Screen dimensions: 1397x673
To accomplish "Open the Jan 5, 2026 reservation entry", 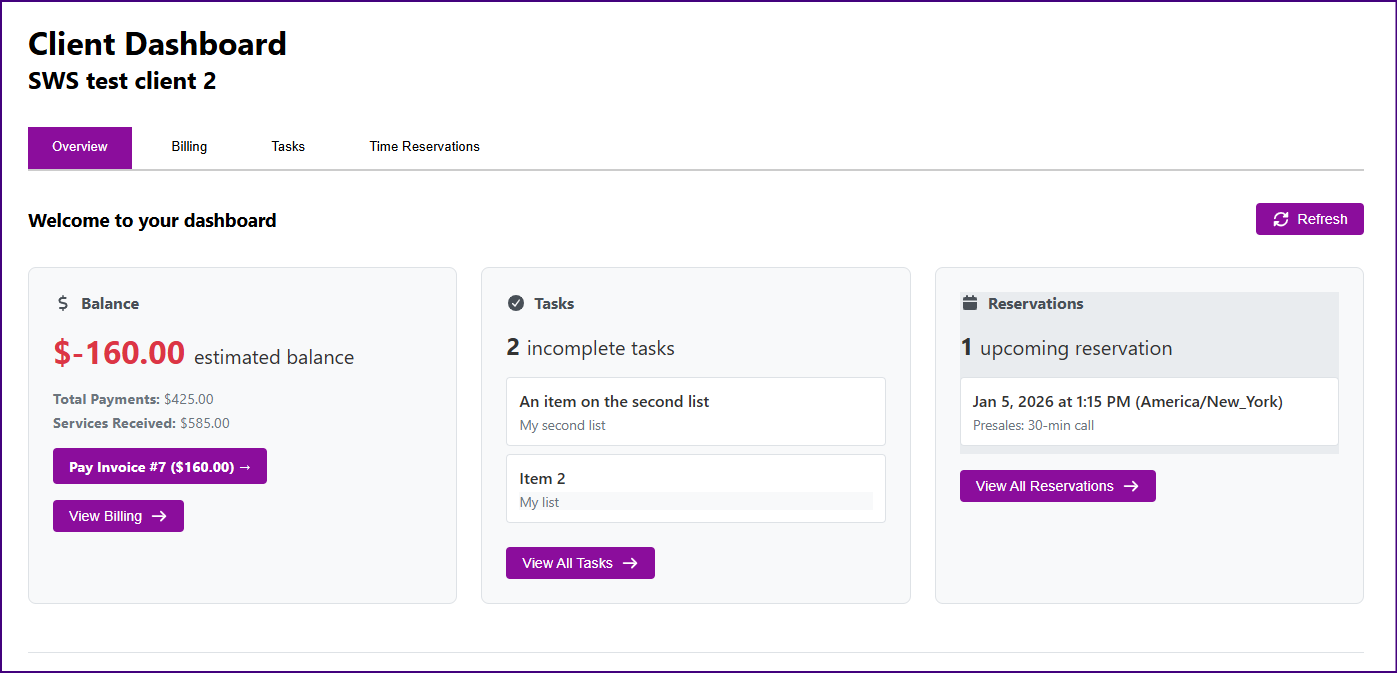I will point(1148,411).
